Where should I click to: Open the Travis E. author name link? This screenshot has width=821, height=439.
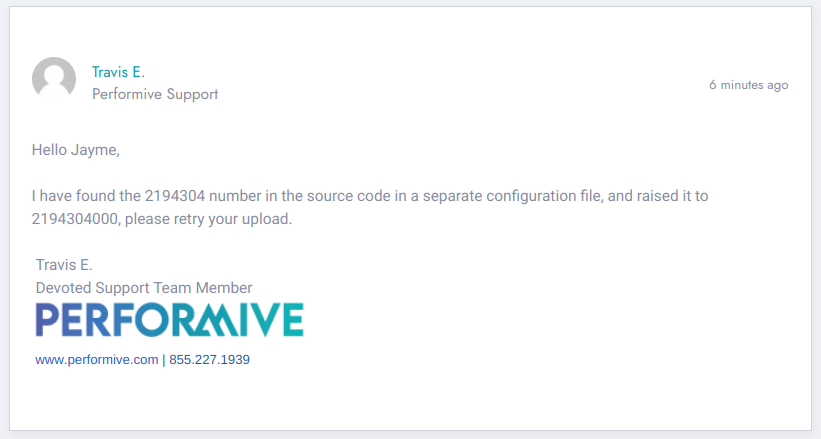[118, 72]
